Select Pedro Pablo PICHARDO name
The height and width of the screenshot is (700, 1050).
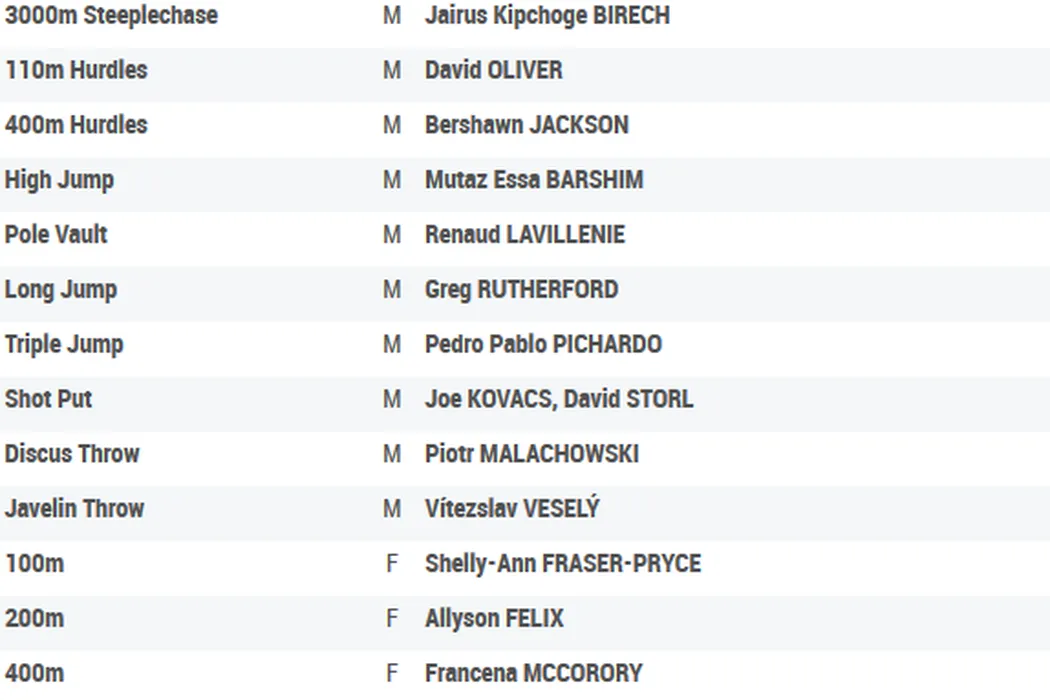(x=543, y=345)
